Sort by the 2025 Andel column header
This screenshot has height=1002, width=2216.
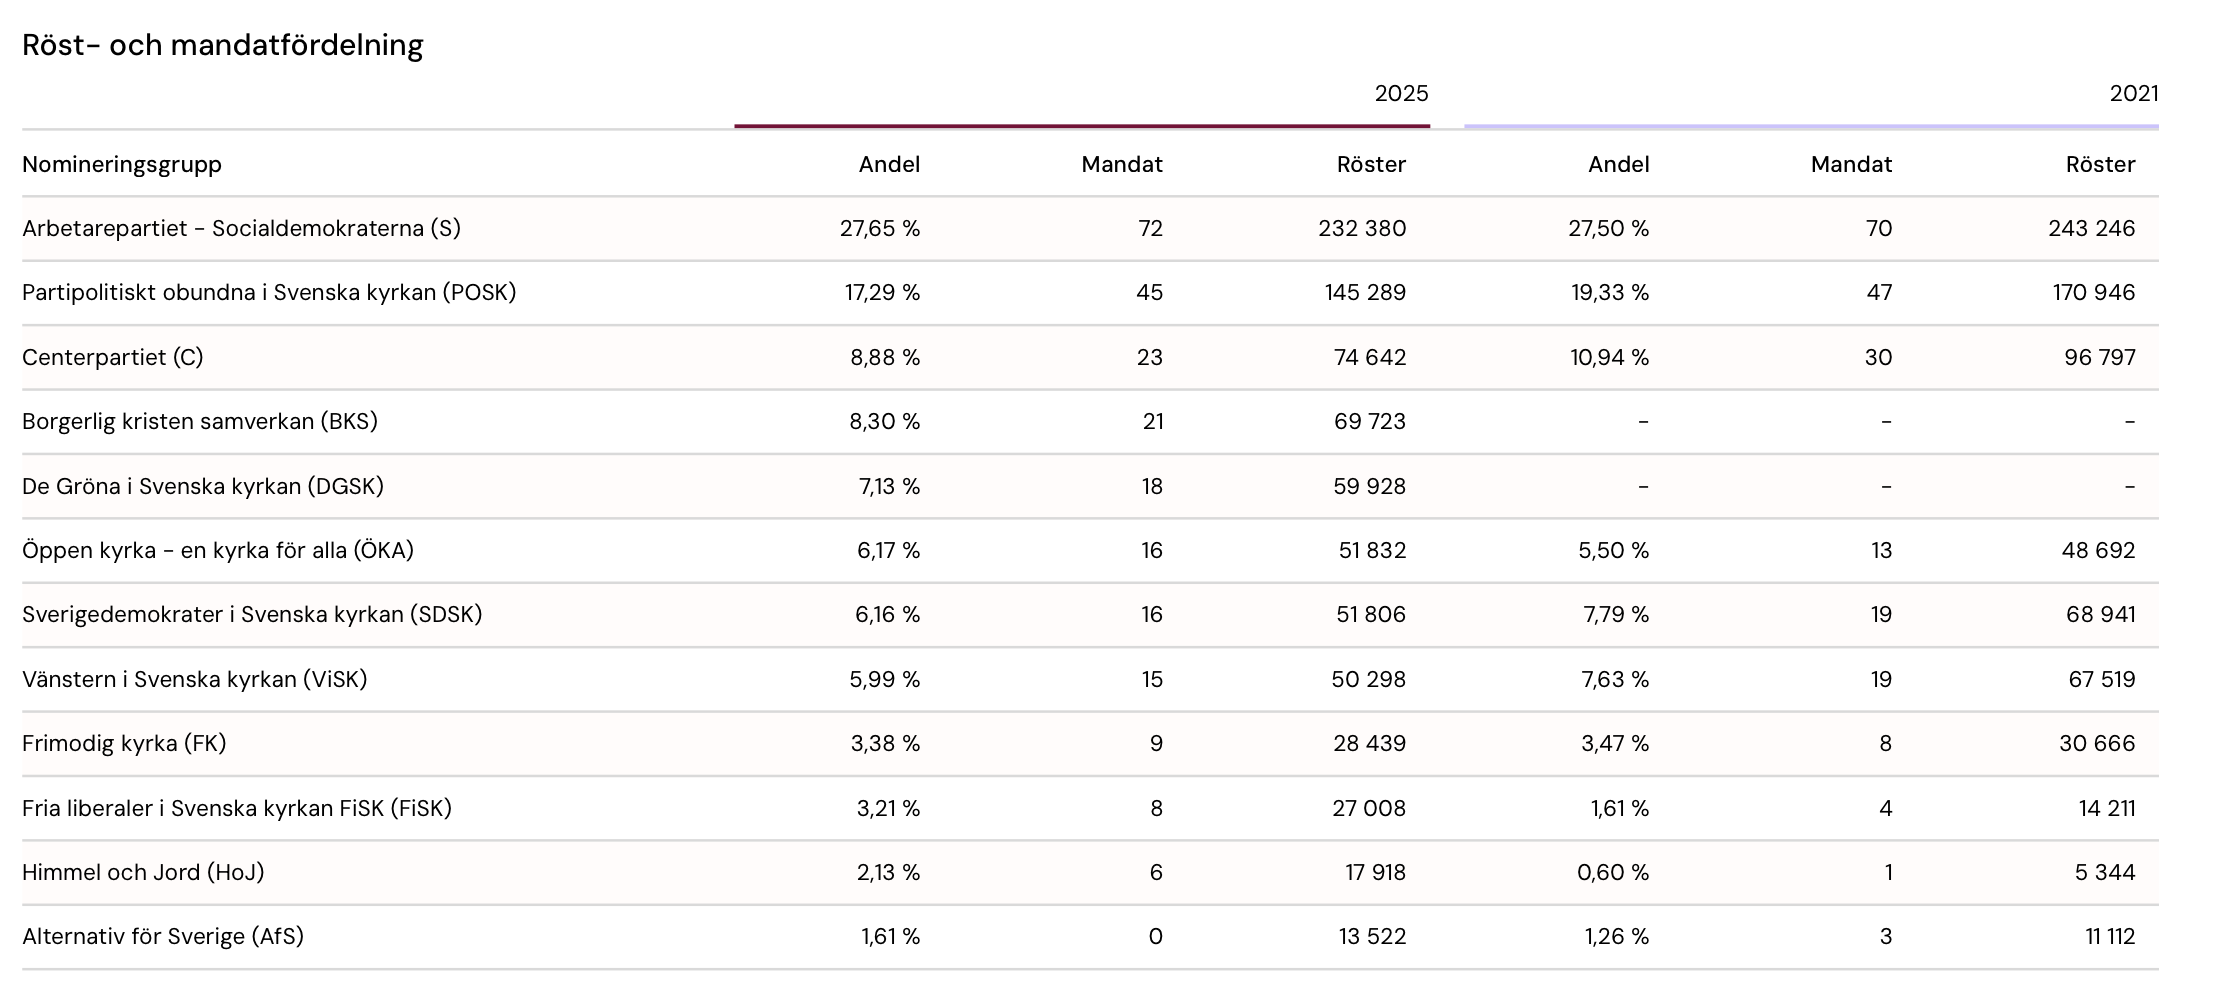tap(888, 164)
